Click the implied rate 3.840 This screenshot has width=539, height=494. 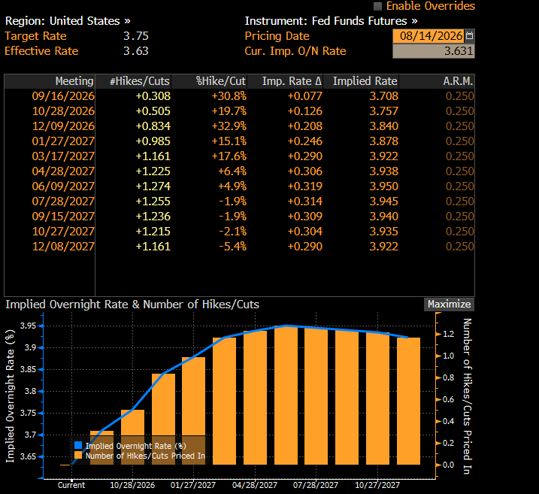pyautogui.click(x=384, y=126)
